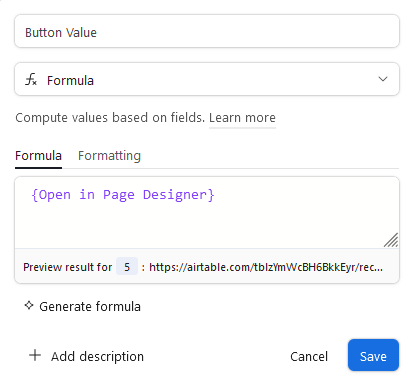
Task: Click the Generate formula sparkle icon
Action: 29,305
